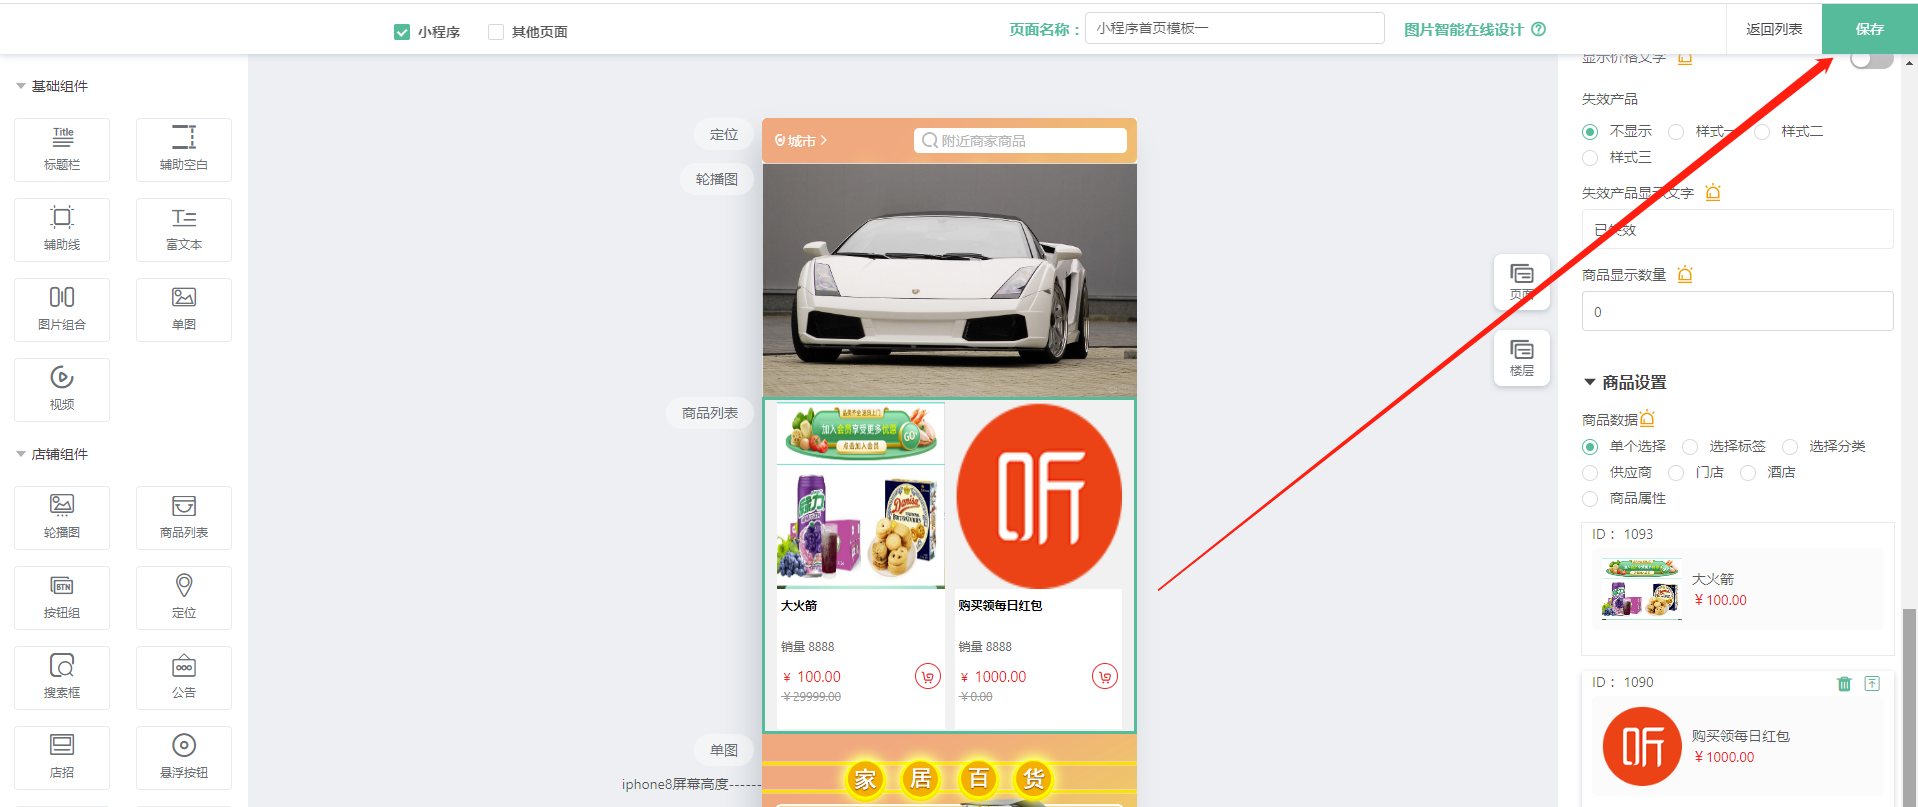Select the 选择分类 radio option

1790,447
